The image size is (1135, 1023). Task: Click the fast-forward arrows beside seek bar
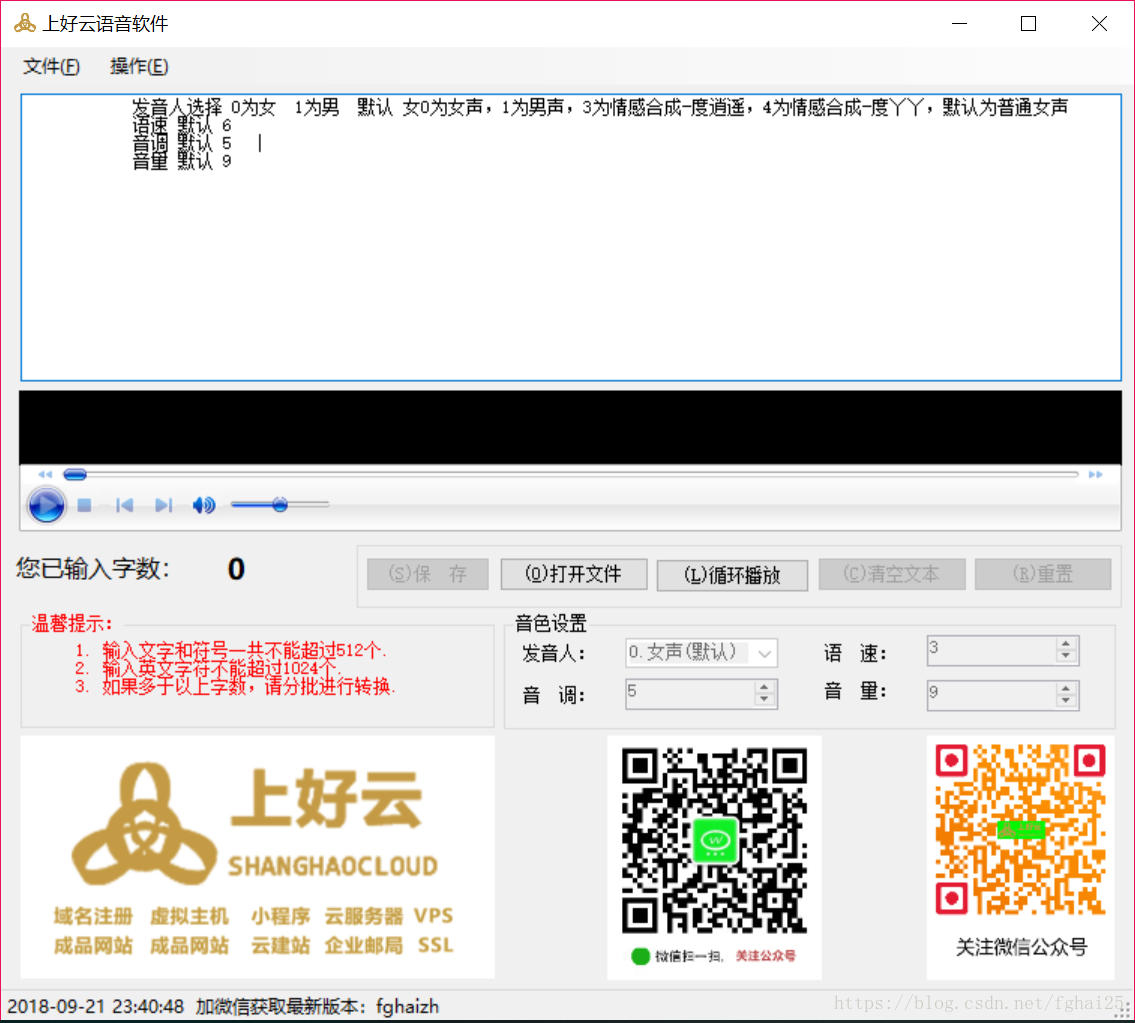coord(1095,474)
